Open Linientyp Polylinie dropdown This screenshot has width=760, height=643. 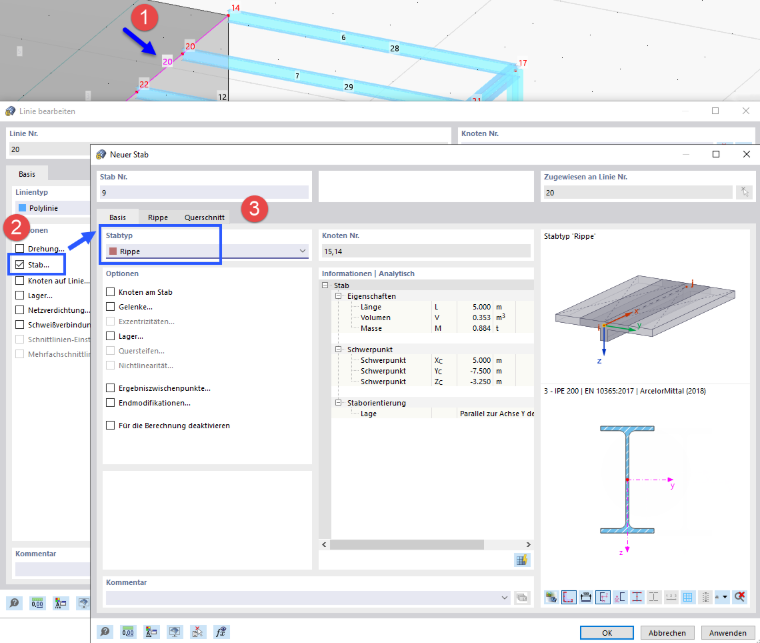pyautogui.click(x=53, y=208)
